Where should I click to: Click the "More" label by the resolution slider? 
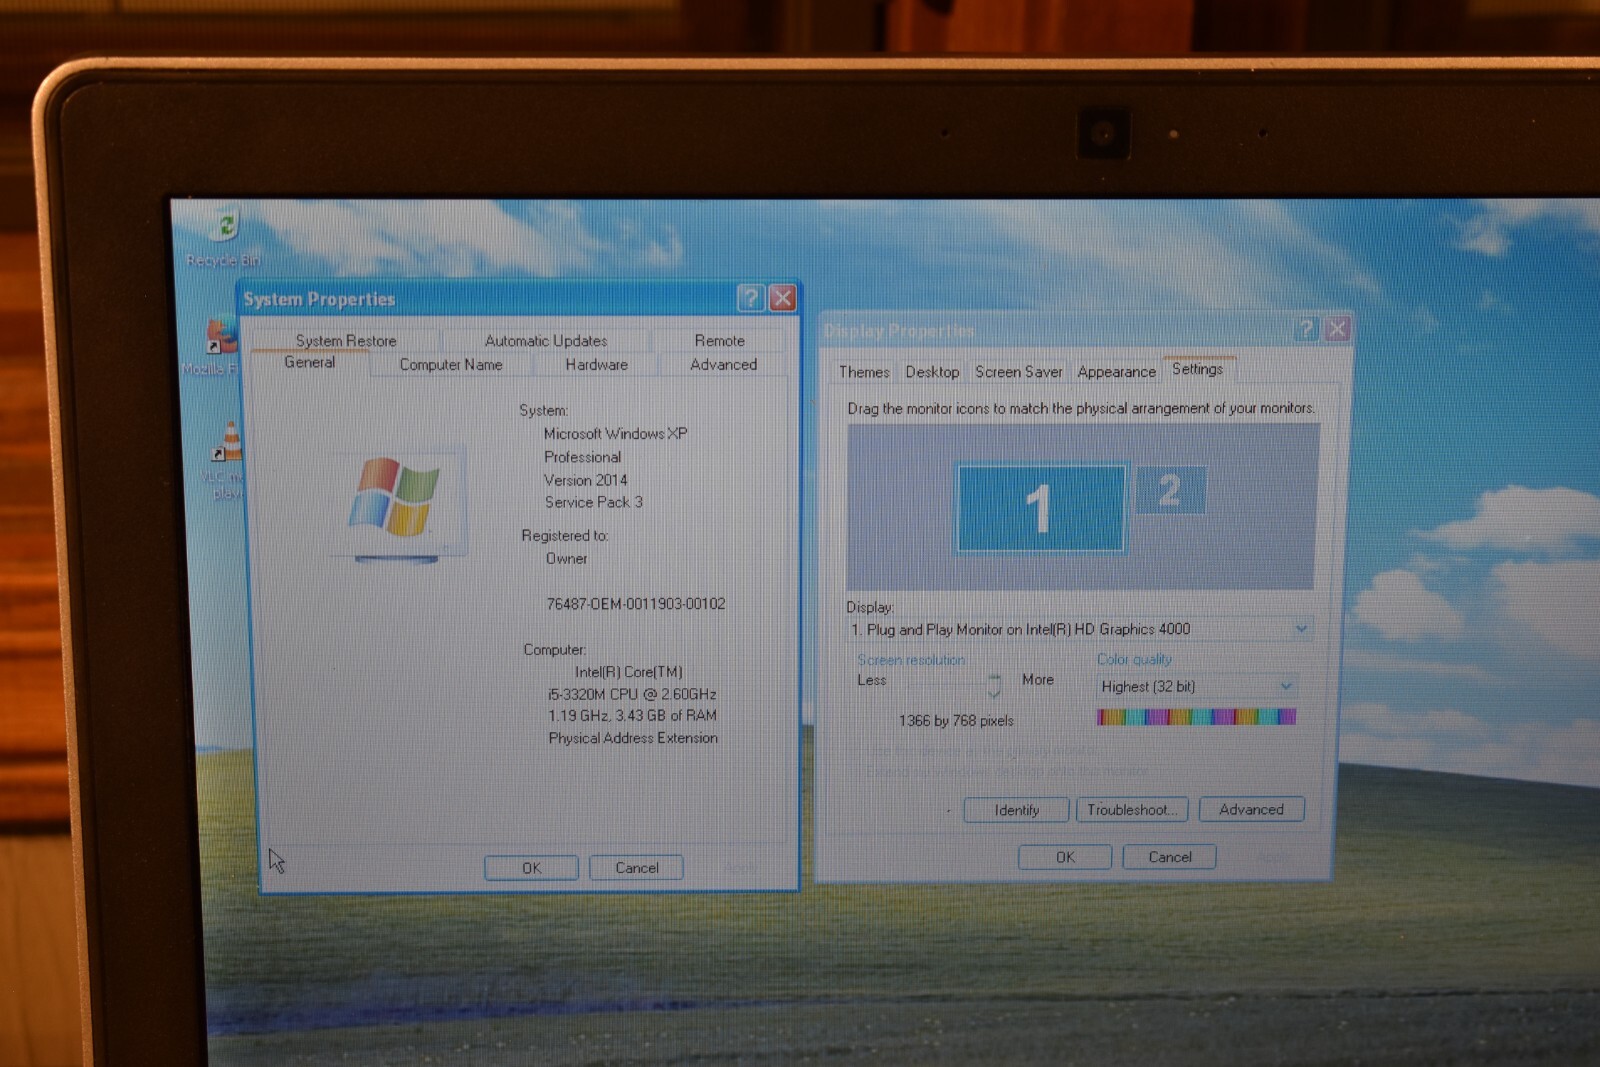coord(1037,679)
